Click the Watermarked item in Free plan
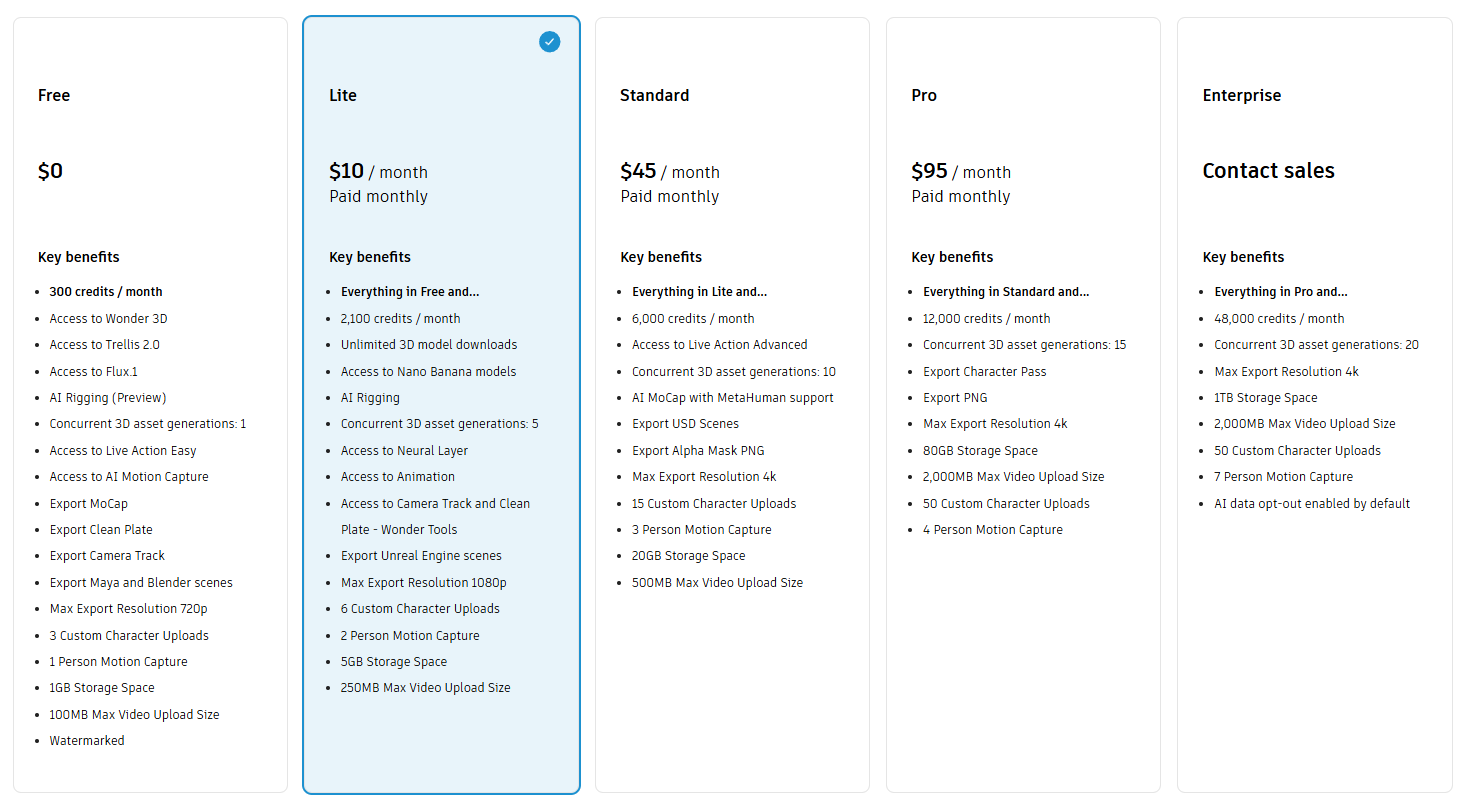The image size is (1463, 804). pyautogui.click(x=87, y=741)
